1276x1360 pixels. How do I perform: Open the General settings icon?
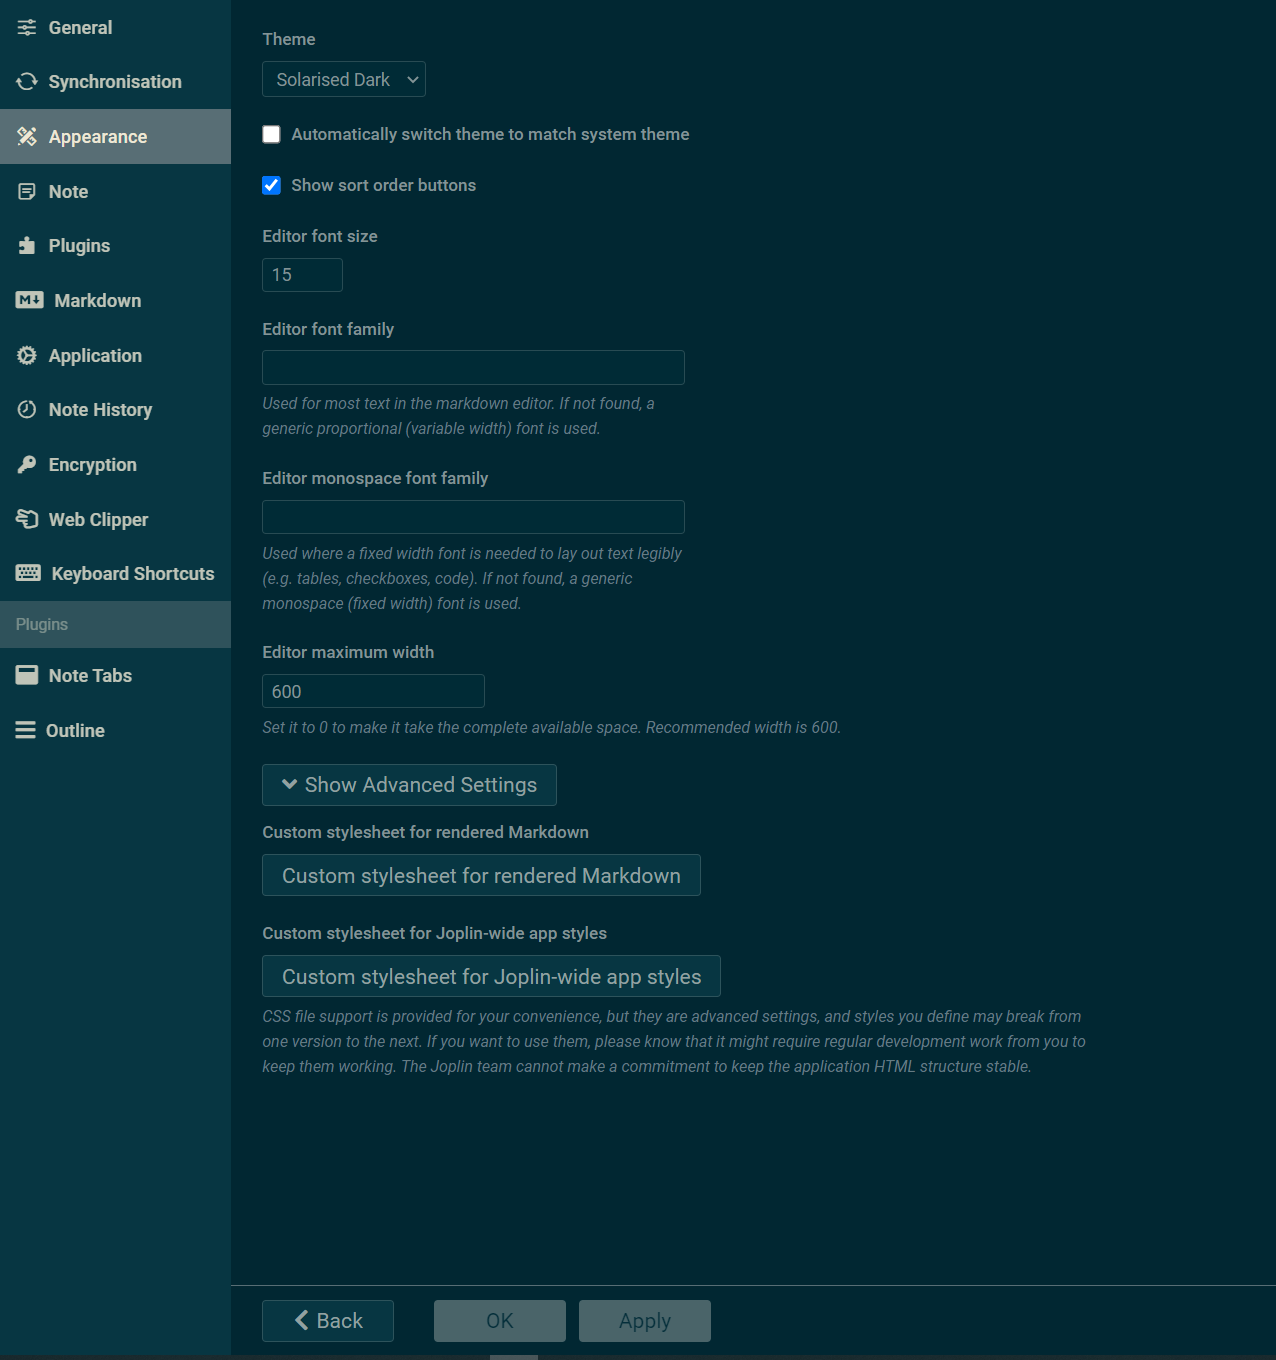point(27,27)
